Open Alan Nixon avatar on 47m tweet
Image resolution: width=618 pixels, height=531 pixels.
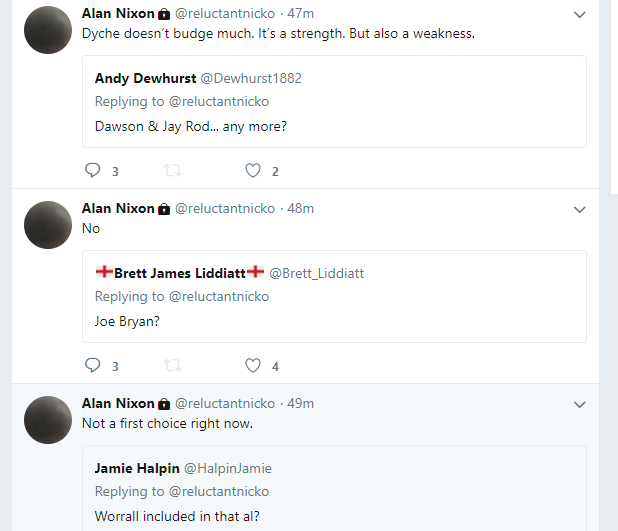(x=48, y=30)
